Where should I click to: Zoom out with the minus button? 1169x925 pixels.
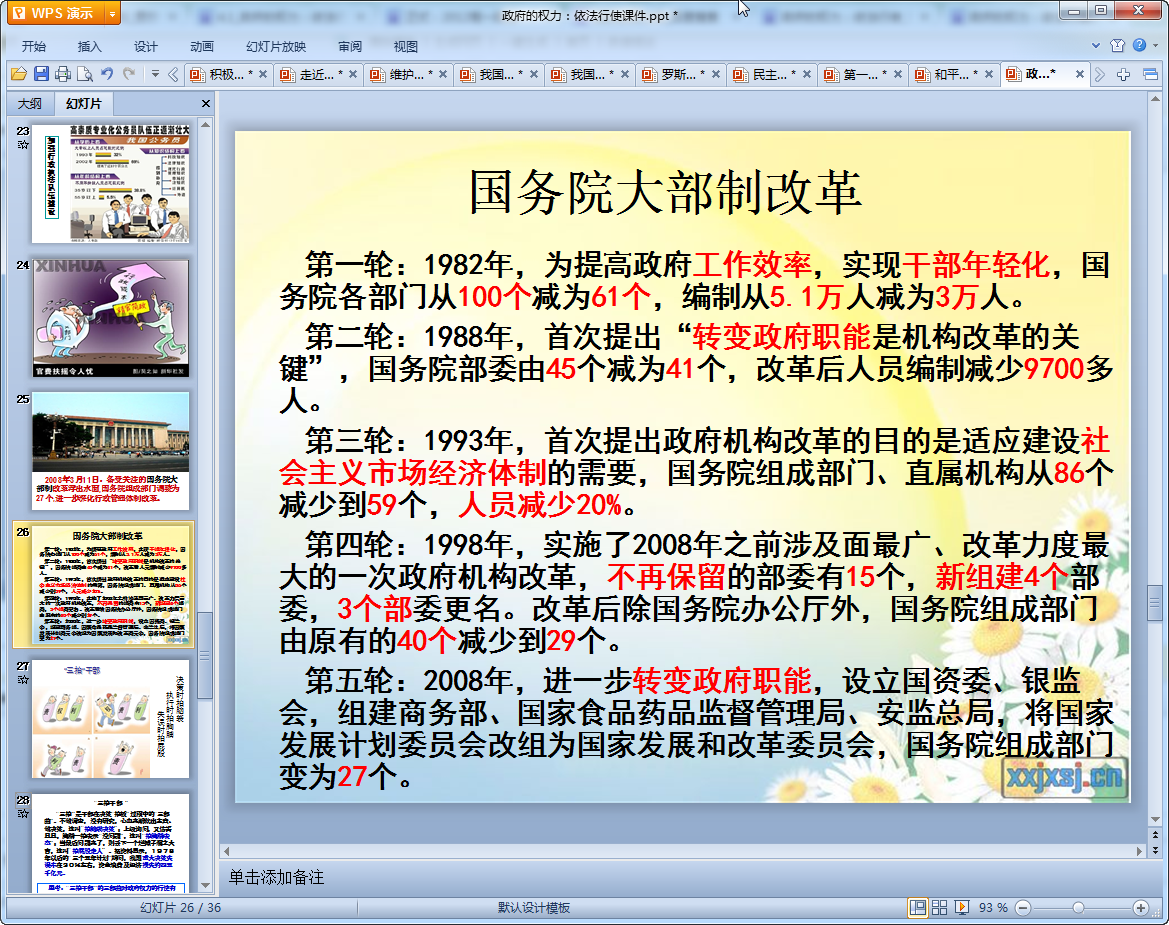point(1023,908)
